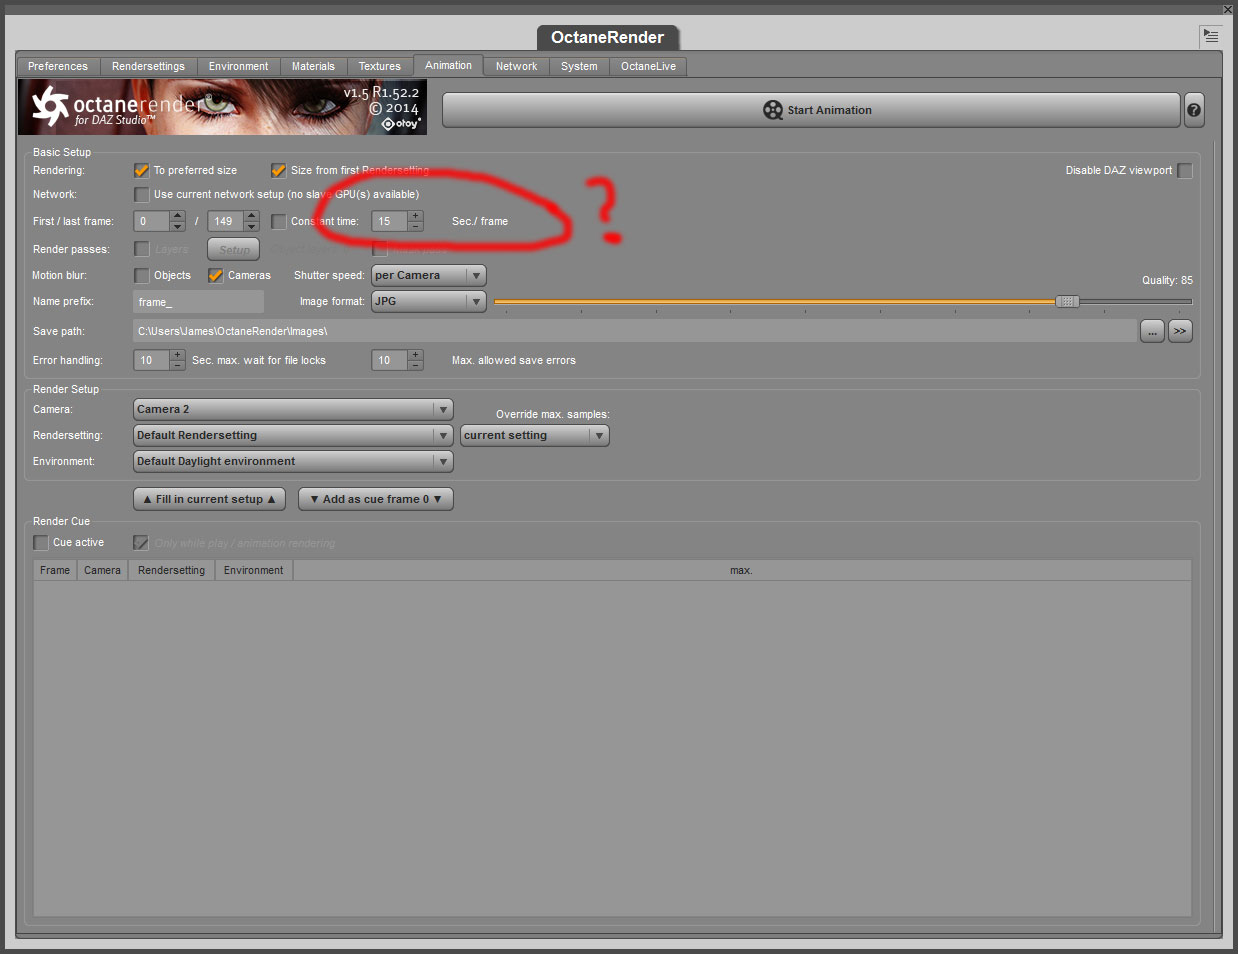
Task: Click the Environment column header
Action: tap(253, 570)
